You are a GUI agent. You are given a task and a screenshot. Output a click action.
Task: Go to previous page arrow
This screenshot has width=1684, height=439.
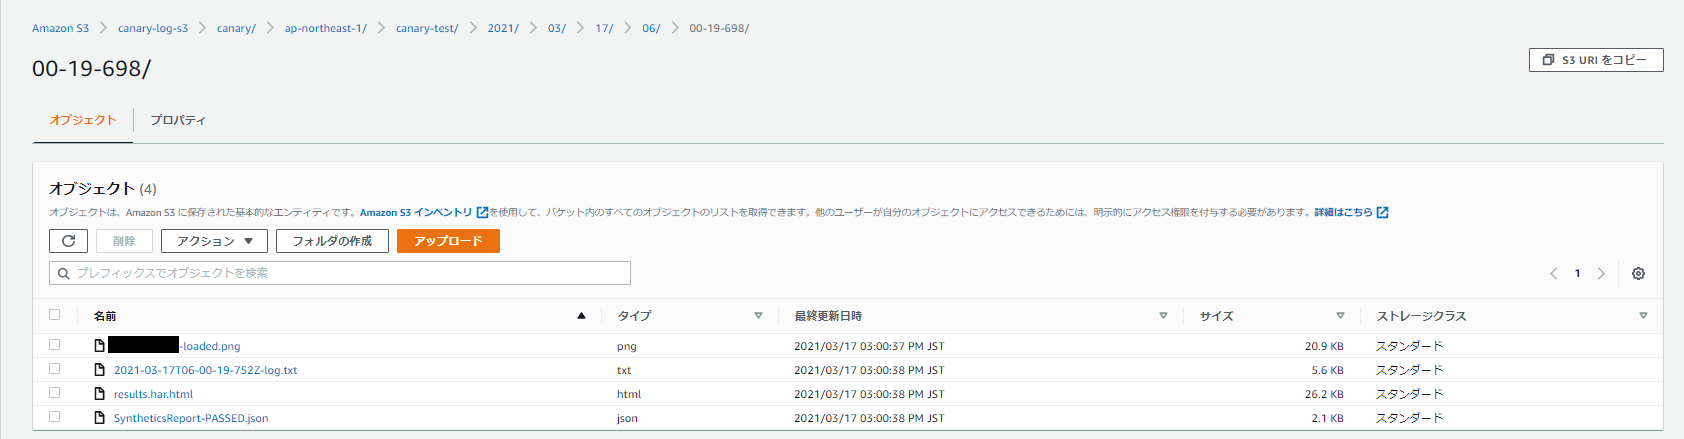click(1553, 273)
